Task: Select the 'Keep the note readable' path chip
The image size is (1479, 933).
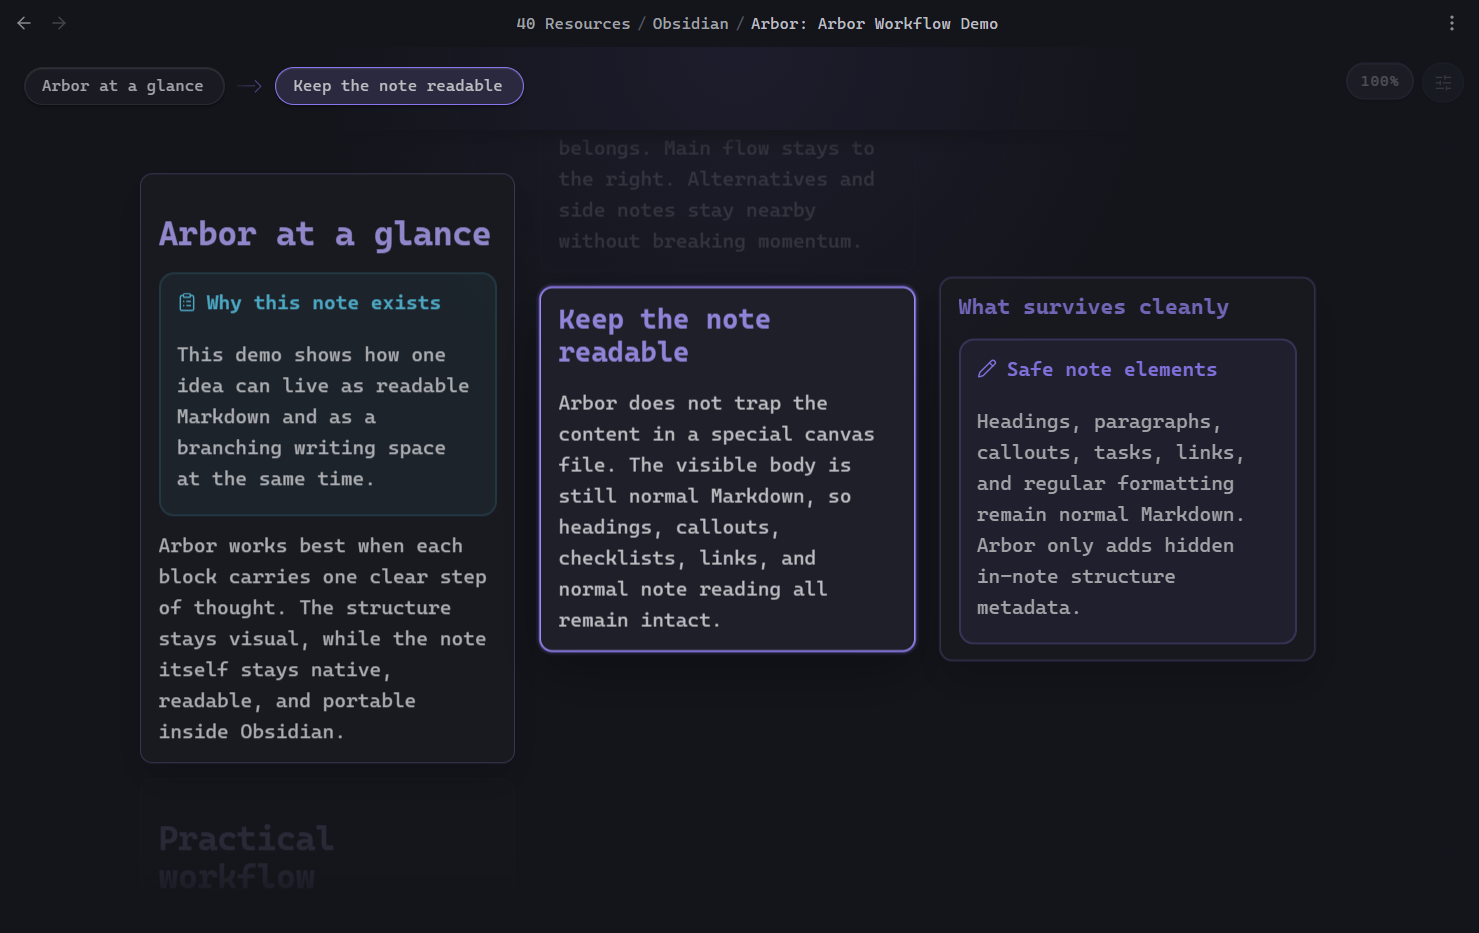Action: (399, 86)
